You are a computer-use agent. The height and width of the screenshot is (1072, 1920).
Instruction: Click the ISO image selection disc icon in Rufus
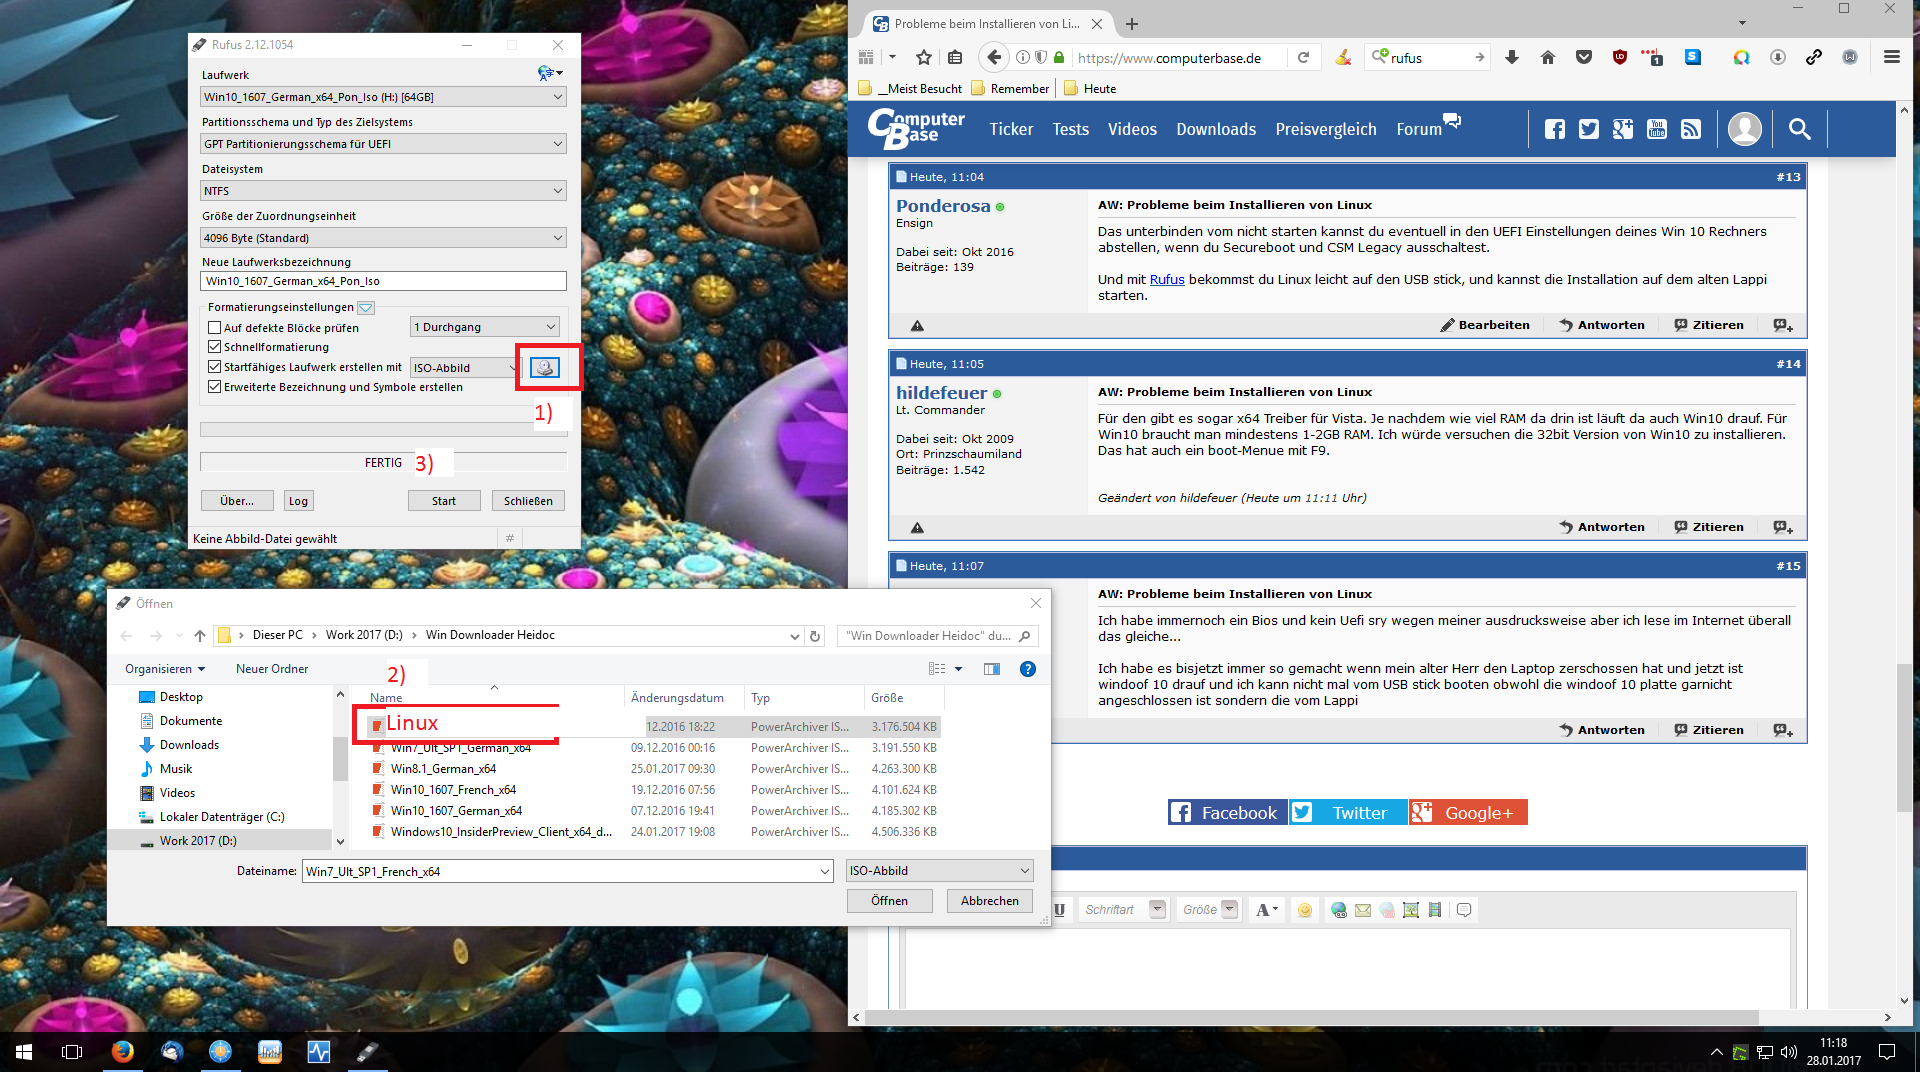pos(545,368)
